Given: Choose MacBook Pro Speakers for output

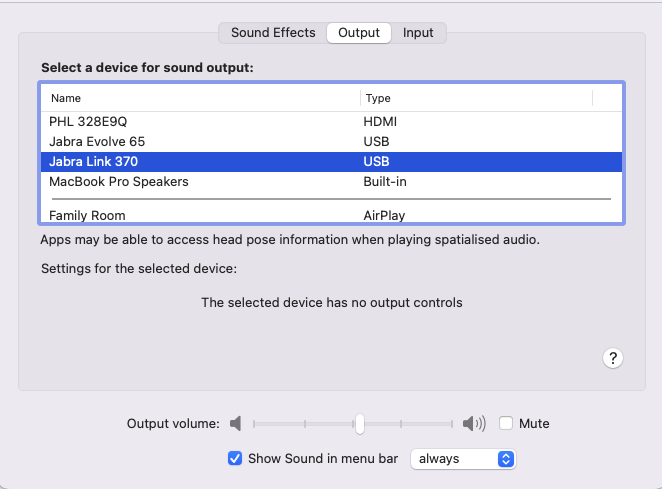Looking at the screenshot, I should coord(331,182).
